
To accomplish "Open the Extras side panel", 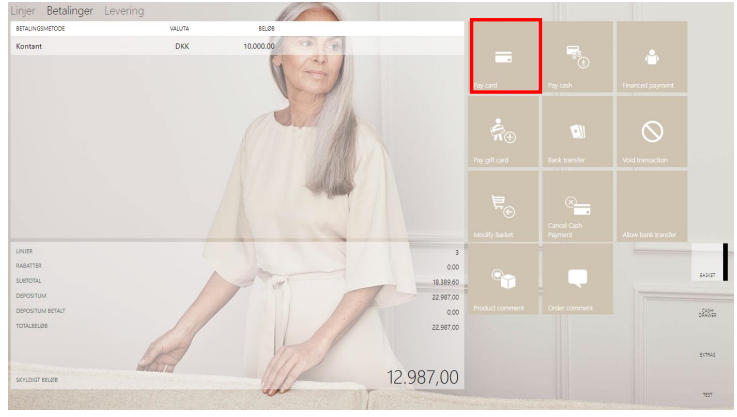I will pyautogui.click(x=707, y=354).
